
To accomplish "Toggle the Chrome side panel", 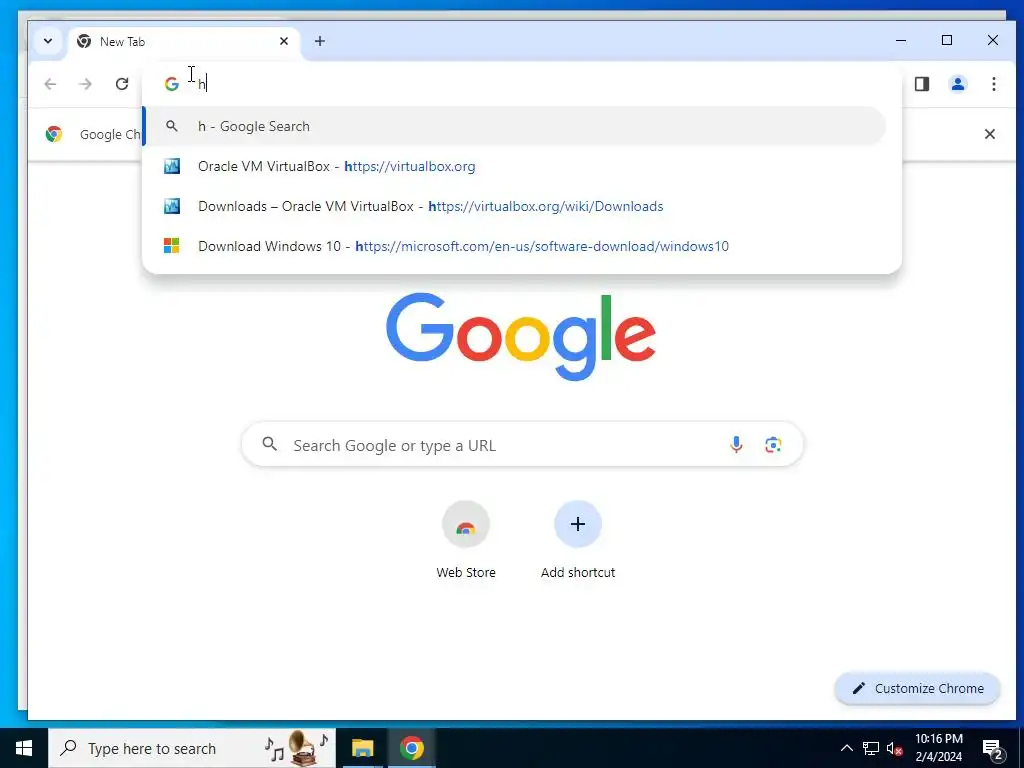I will (x=921, y=84).
